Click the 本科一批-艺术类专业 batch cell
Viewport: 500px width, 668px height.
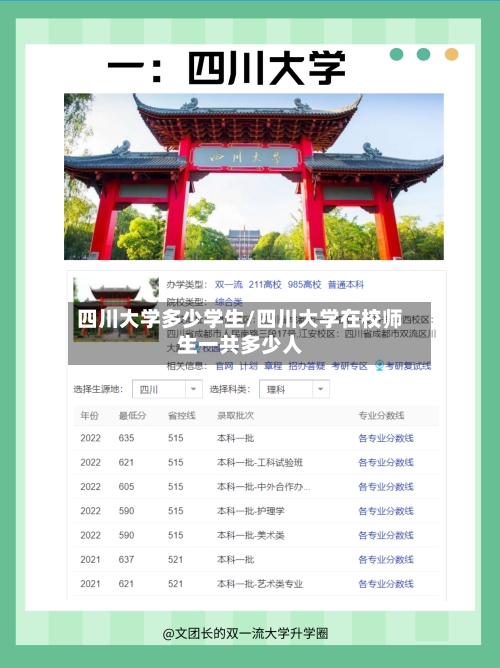click(260, 584)
